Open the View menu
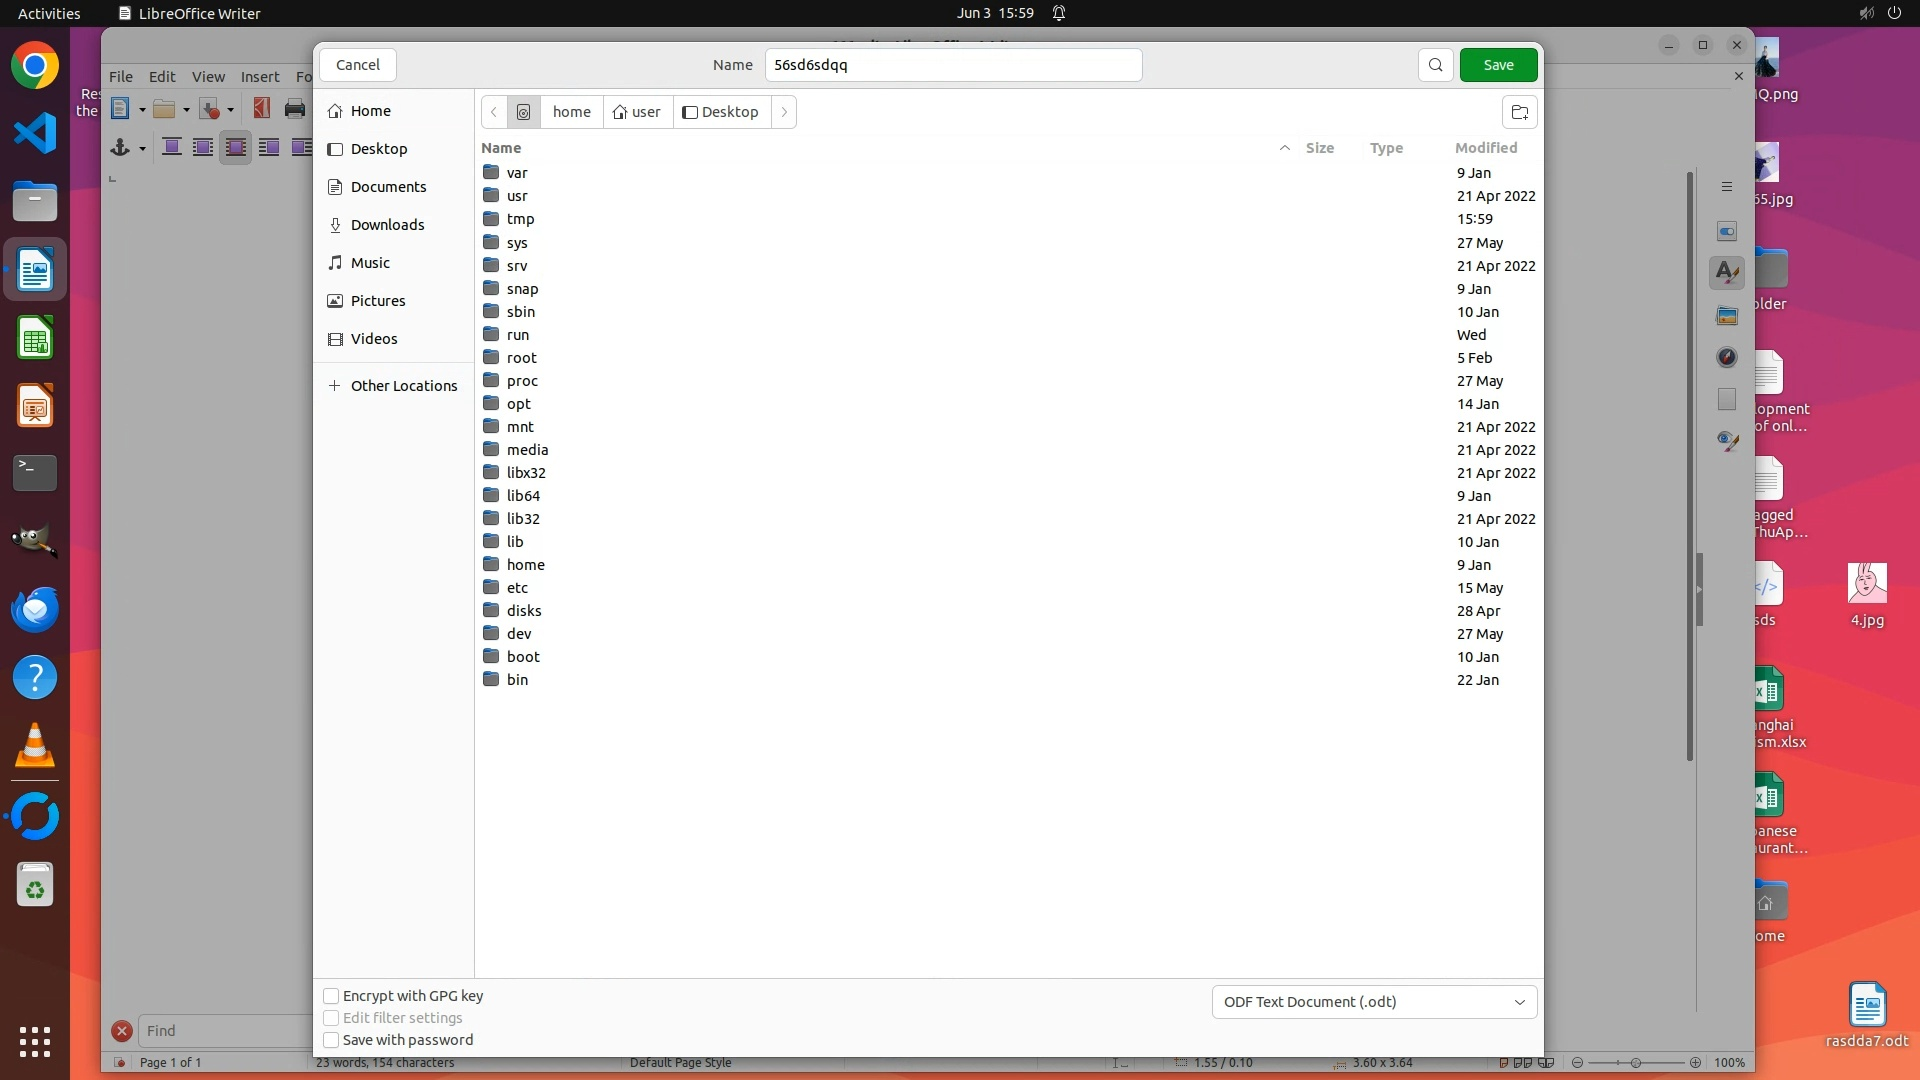 208,77
